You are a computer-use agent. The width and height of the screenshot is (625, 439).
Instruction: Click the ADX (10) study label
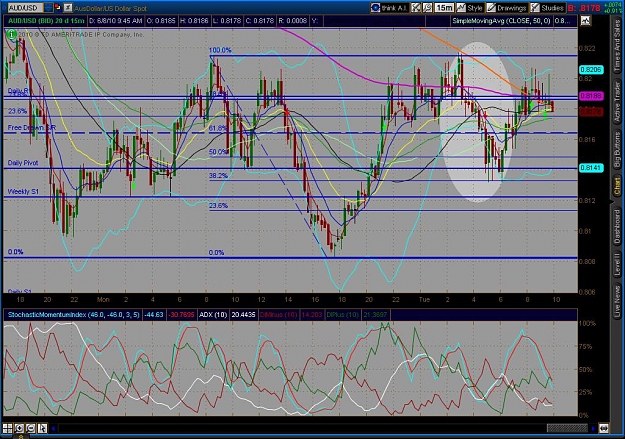click(x=213, y=315)
